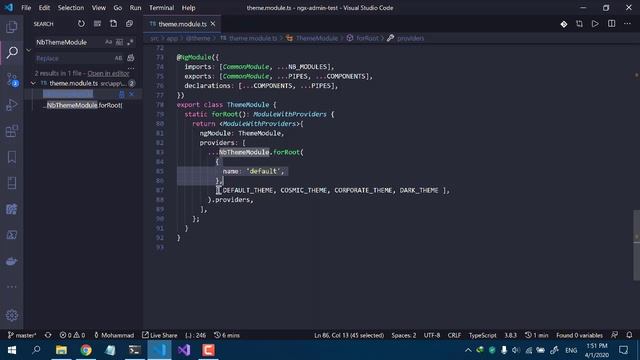Click Live Share in the status bar
Image resolution: width=640 pixels, height=360 pixels.
pyautogui.click(x=160, y=335)
